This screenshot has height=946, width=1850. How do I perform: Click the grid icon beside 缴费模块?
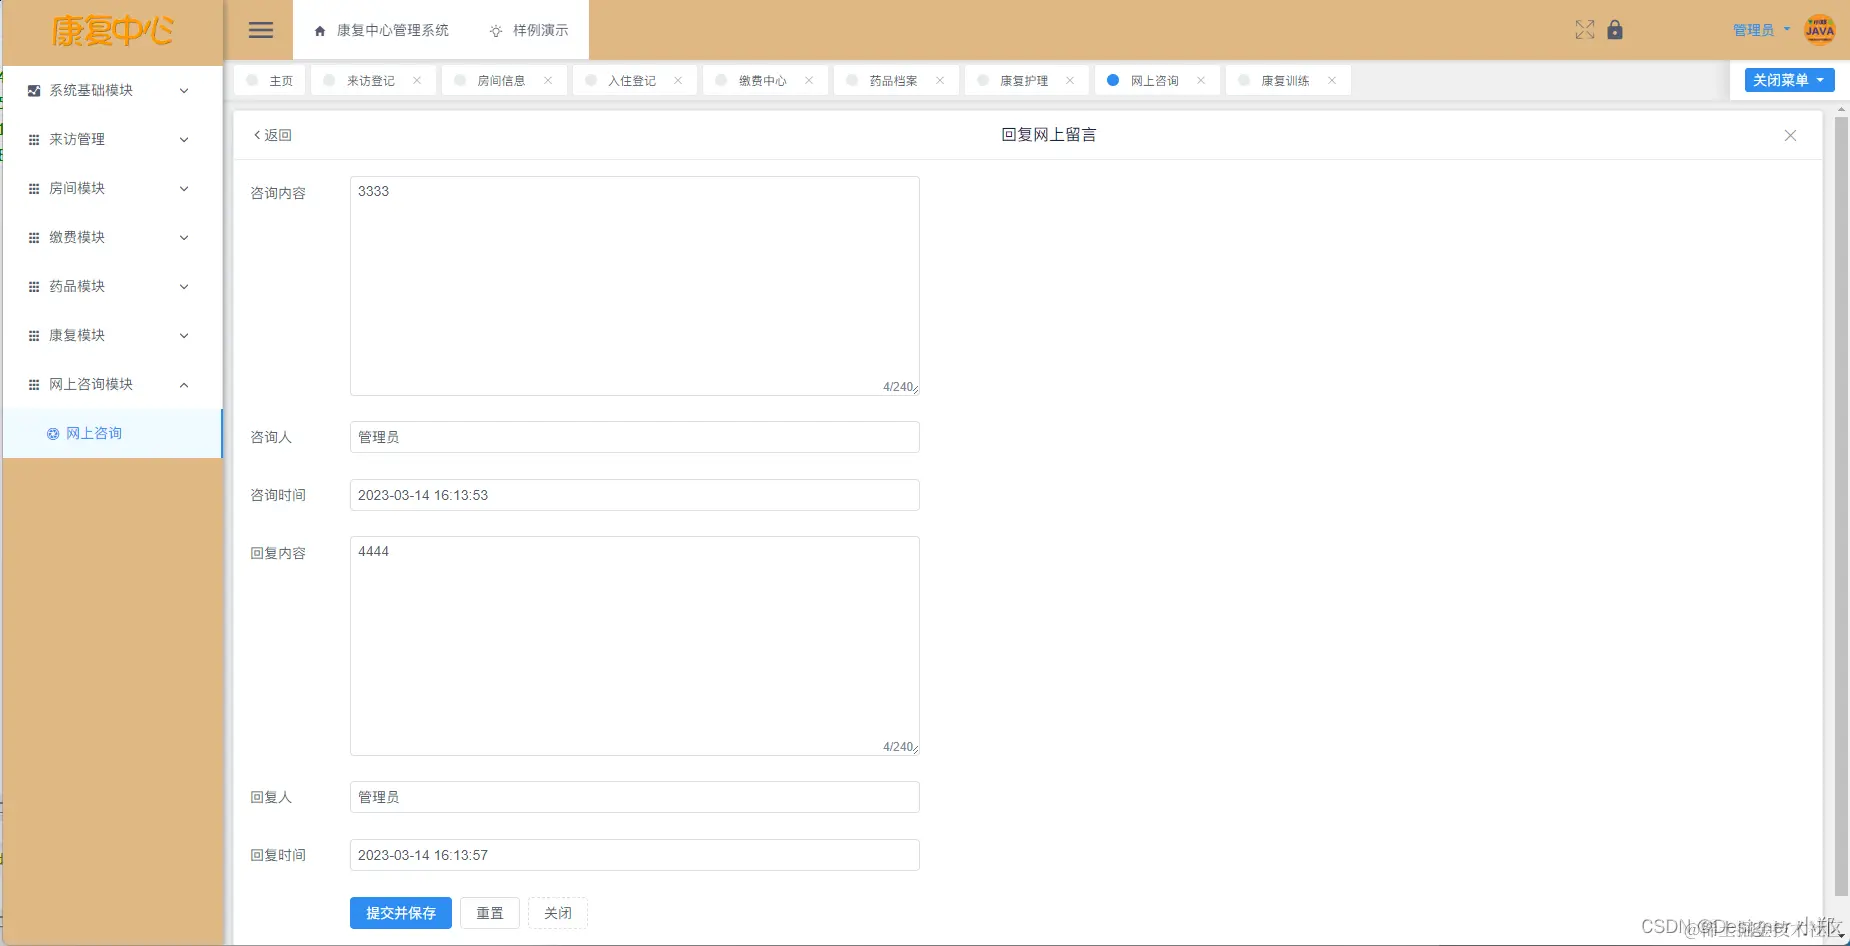(34, 237)
